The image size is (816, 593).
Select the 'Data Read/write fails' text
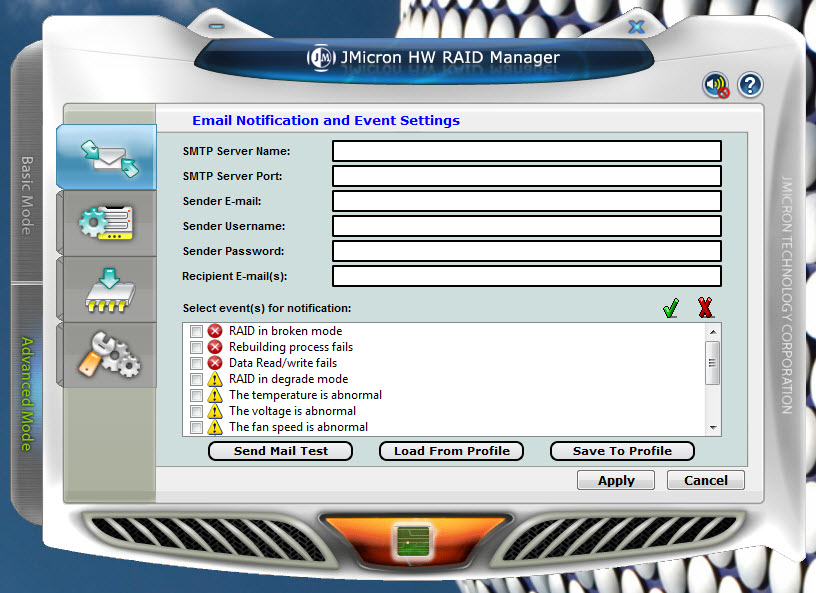[x=283, y=363]
